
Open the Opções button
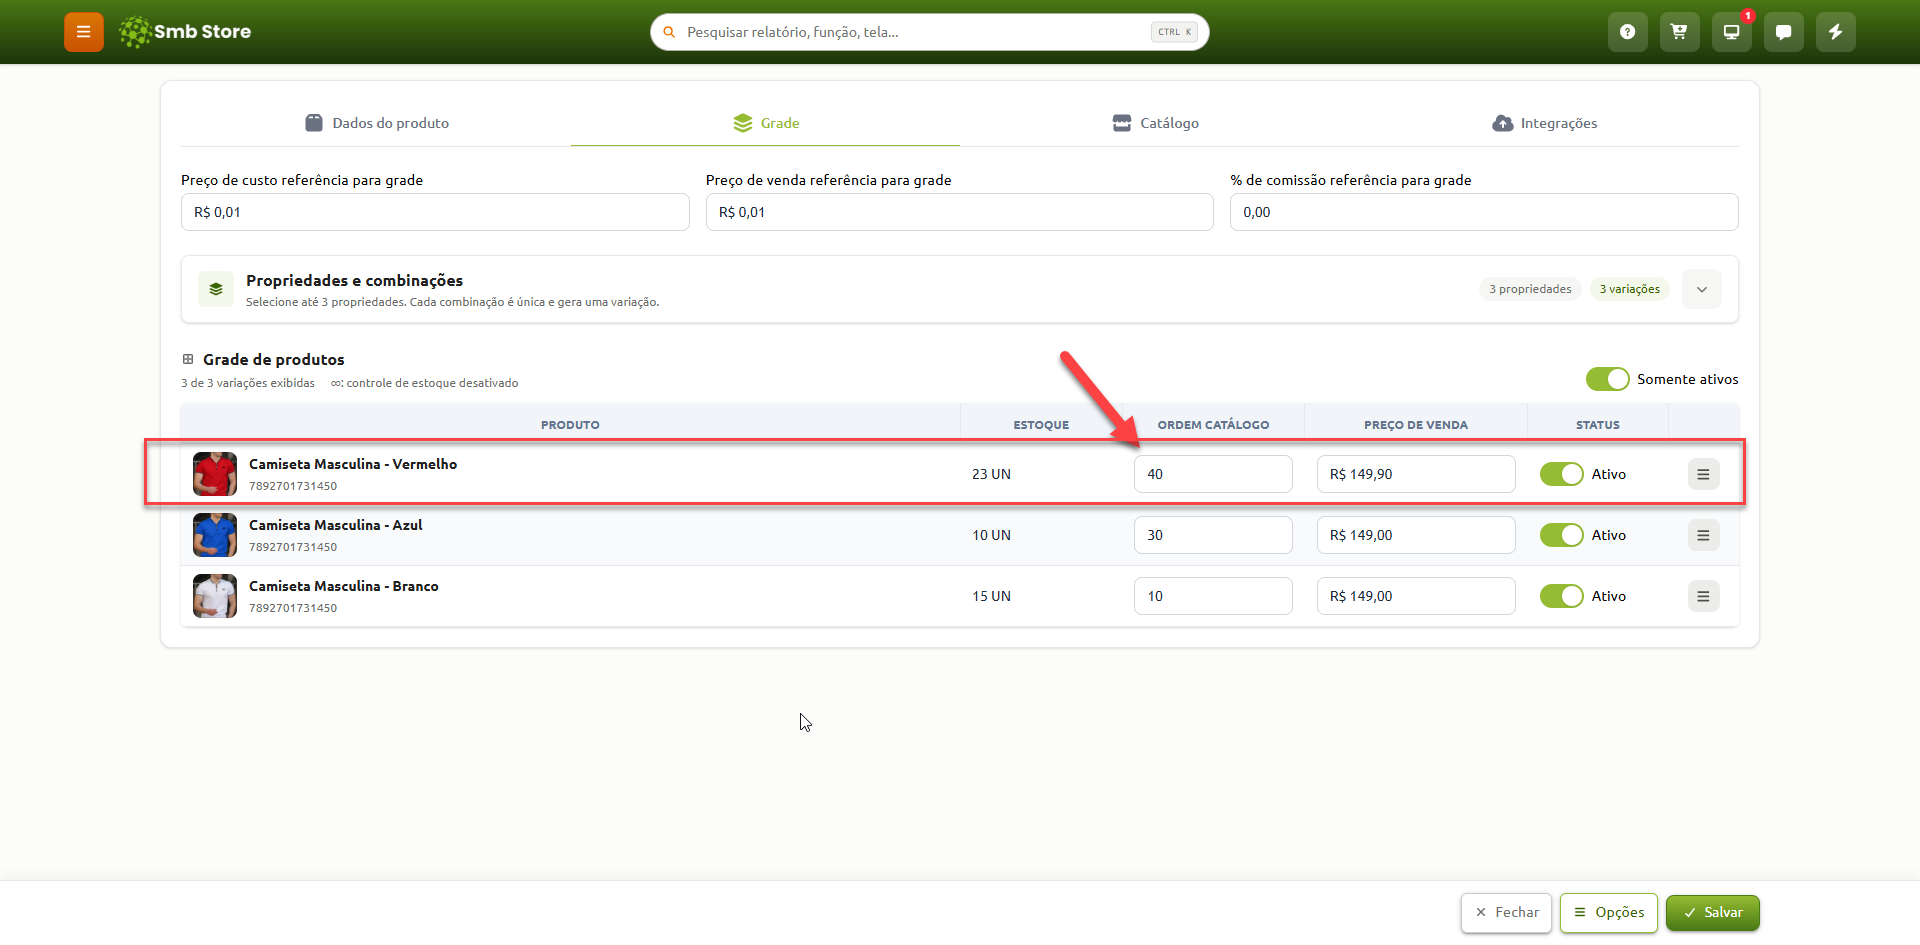(1609, 913)
